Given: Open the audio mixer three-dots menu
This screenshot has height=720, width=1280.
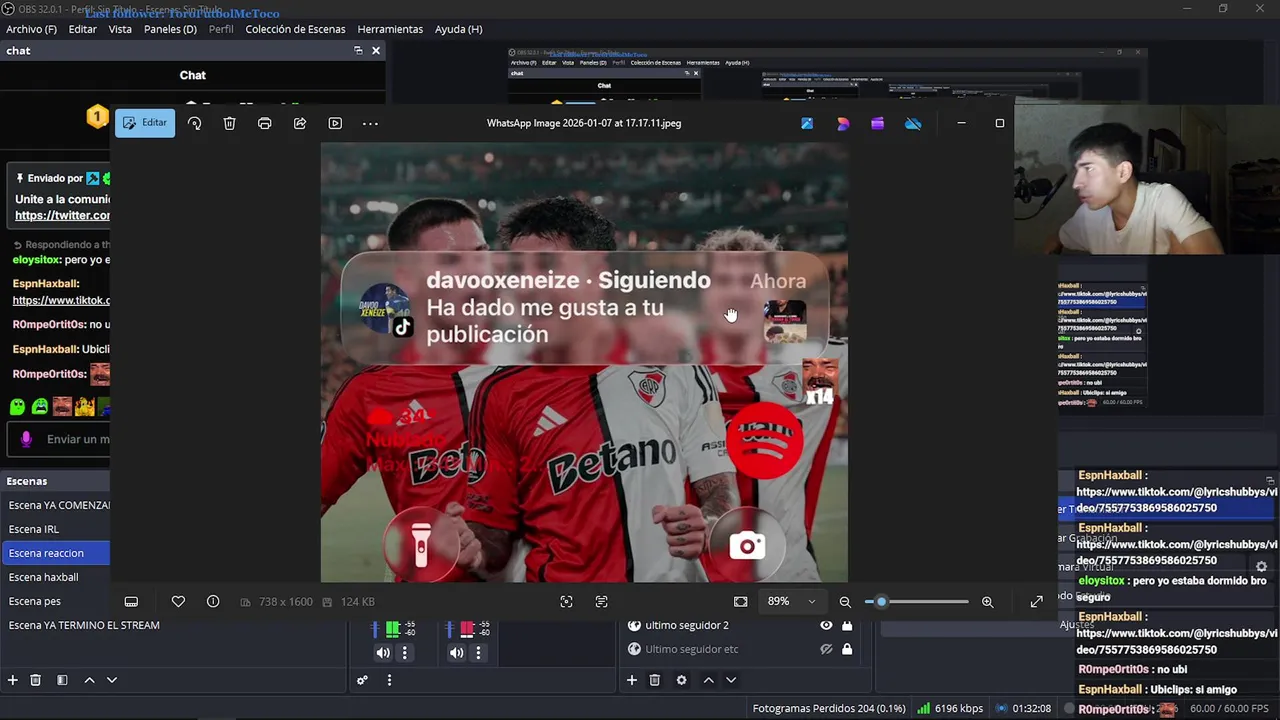Looking at the screenshot, I should [389, 680].
